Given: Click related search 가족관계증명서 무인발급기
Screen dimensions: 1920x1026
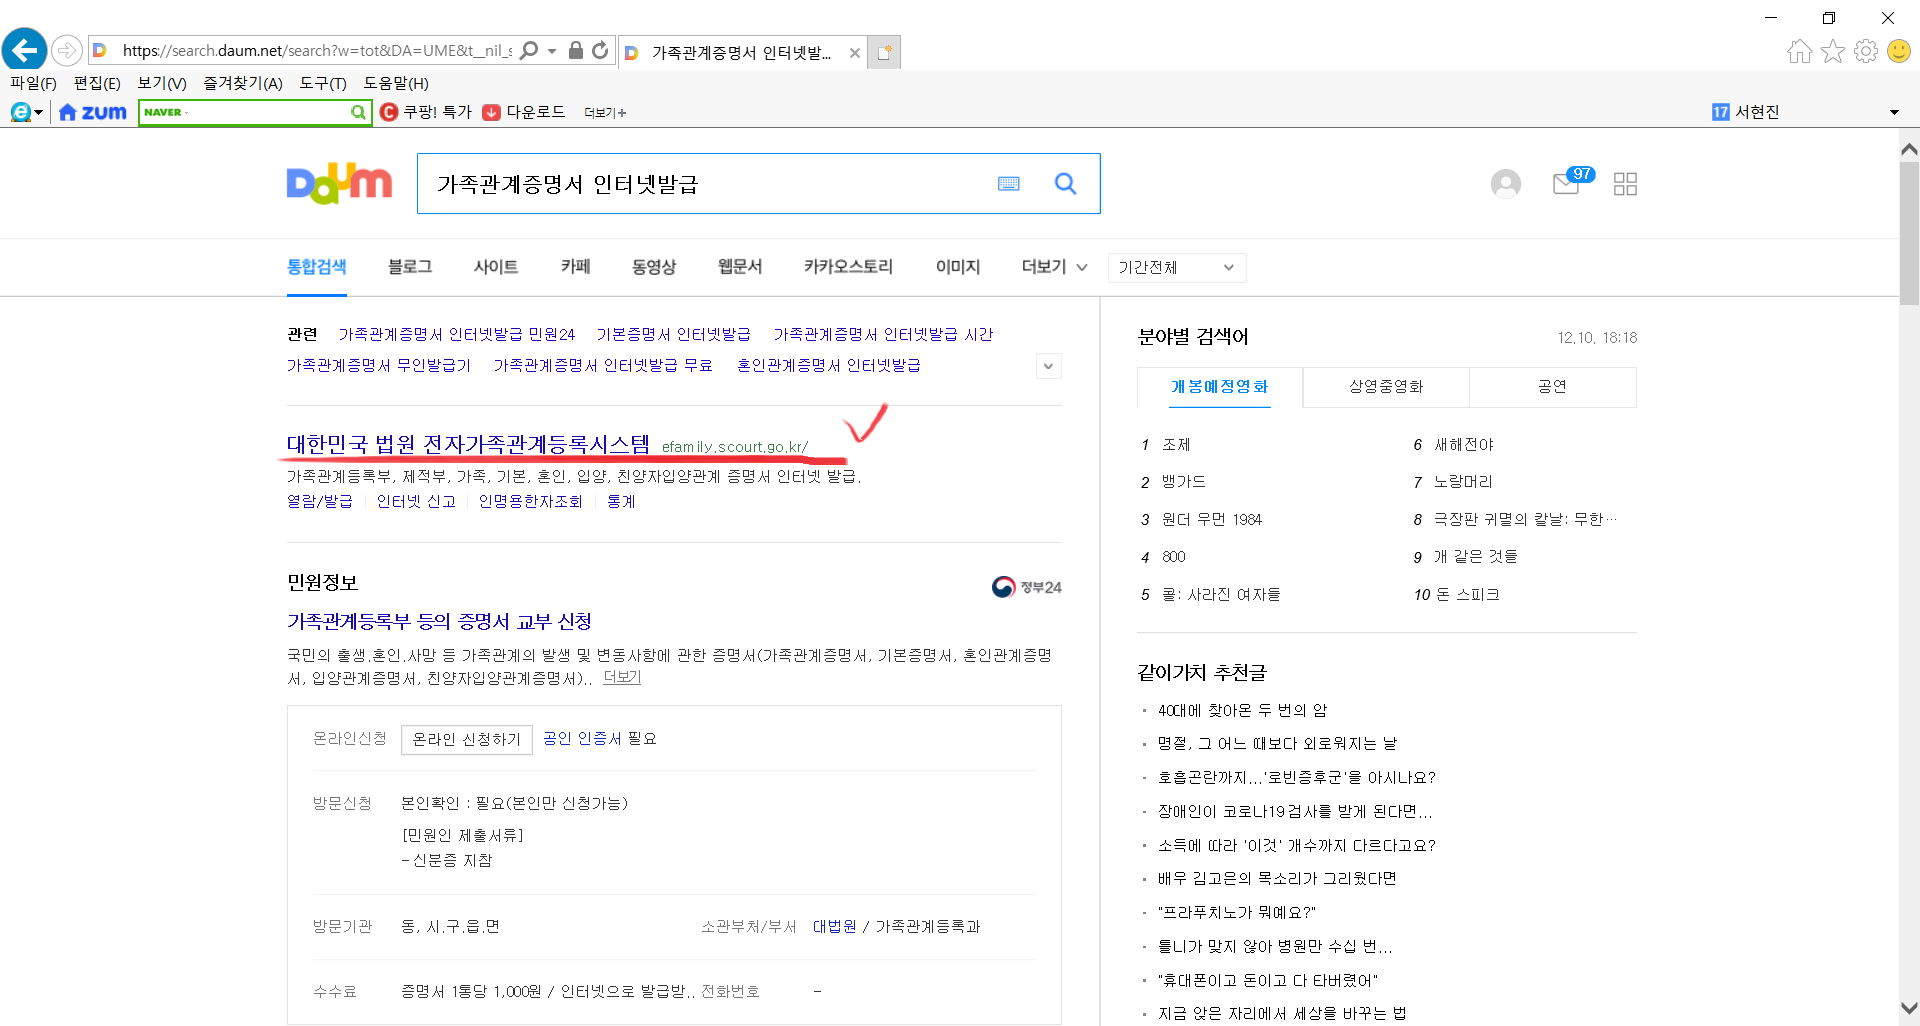Looking at the screenshot, I should [x=379, y=365].
